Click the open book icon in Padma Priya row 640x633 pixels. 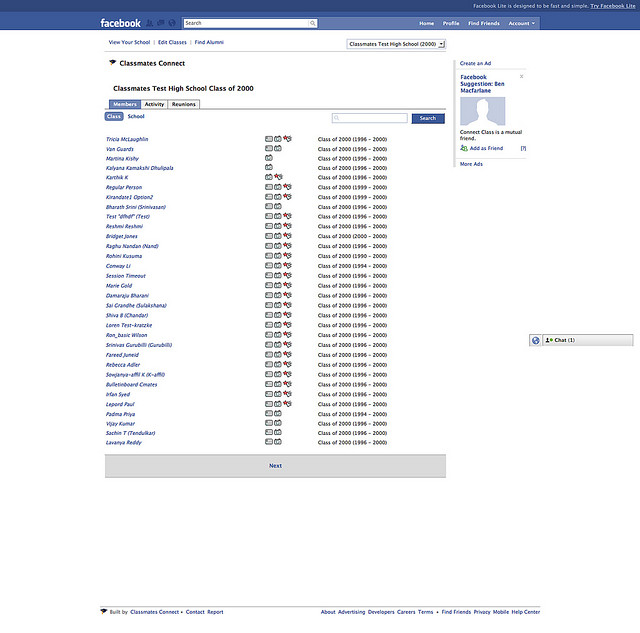278,413
